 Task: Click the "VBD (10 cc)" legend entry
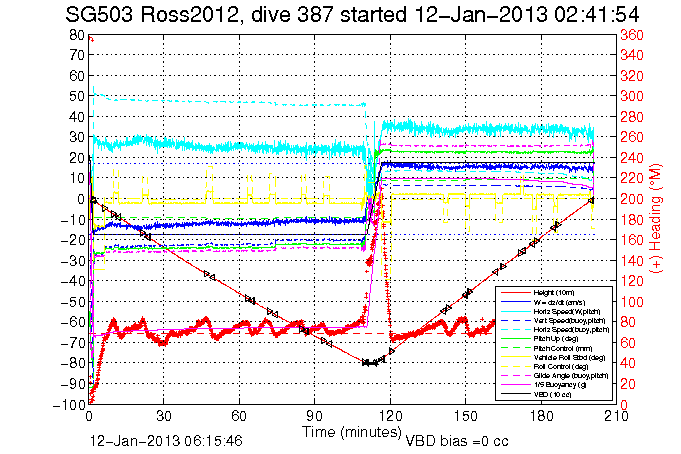[552, 394]
